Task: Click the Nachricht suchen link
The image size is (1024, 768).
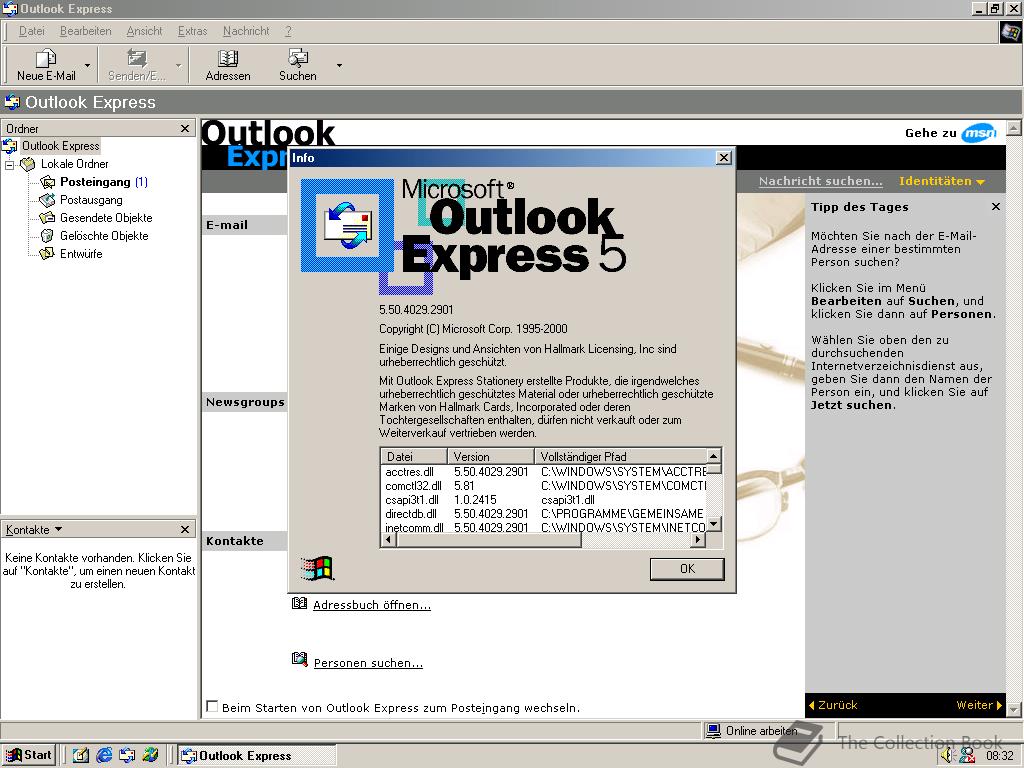Action: point(820,181)
